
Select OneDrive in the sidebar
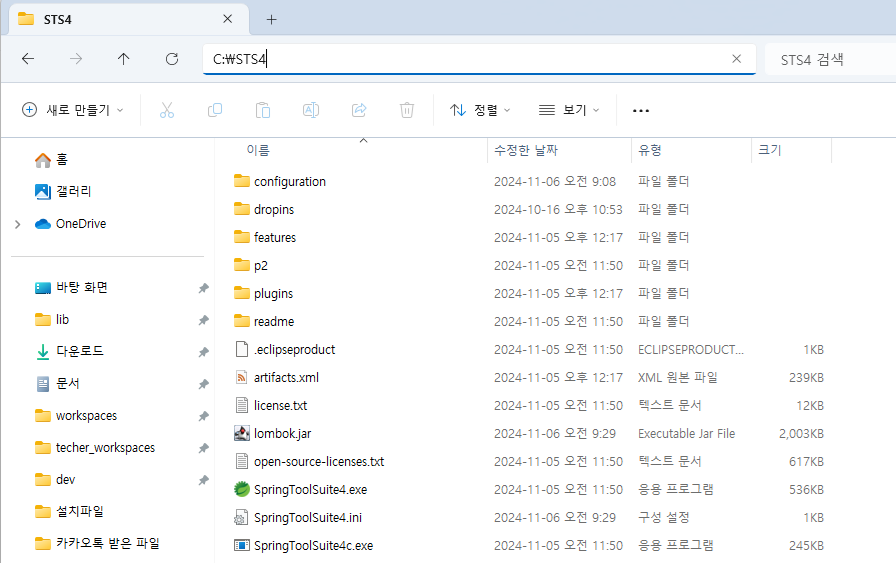[x=70, y=223]
